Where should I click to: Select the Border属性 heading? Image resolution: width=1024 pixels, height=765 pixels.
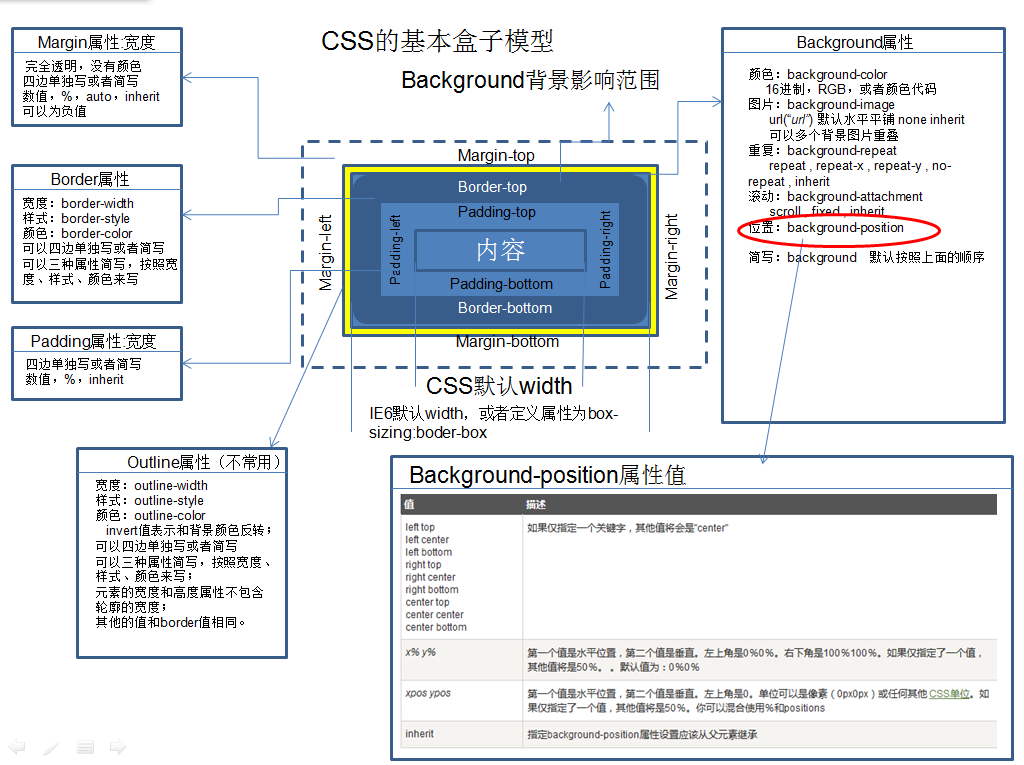click(96, 178)
